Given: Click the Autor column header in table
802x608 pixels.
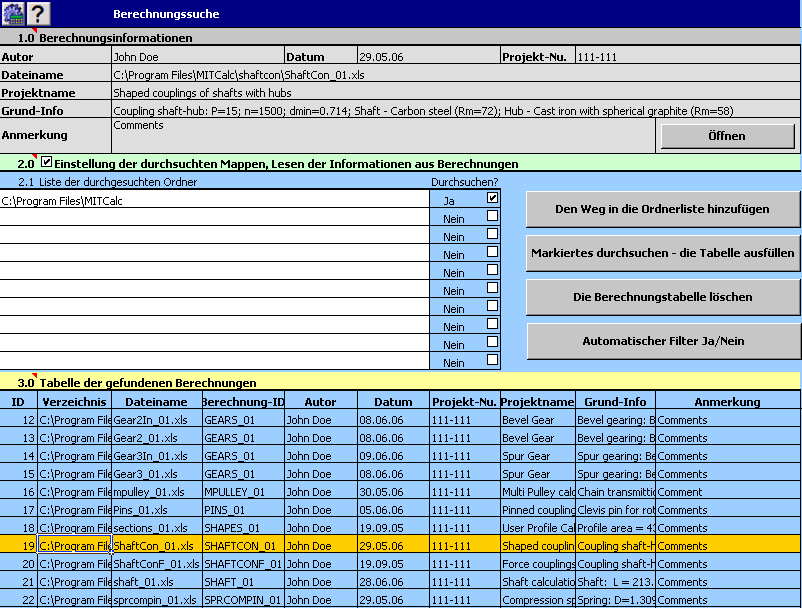Looking at the screenshot, I should click(x=321, y=402).
